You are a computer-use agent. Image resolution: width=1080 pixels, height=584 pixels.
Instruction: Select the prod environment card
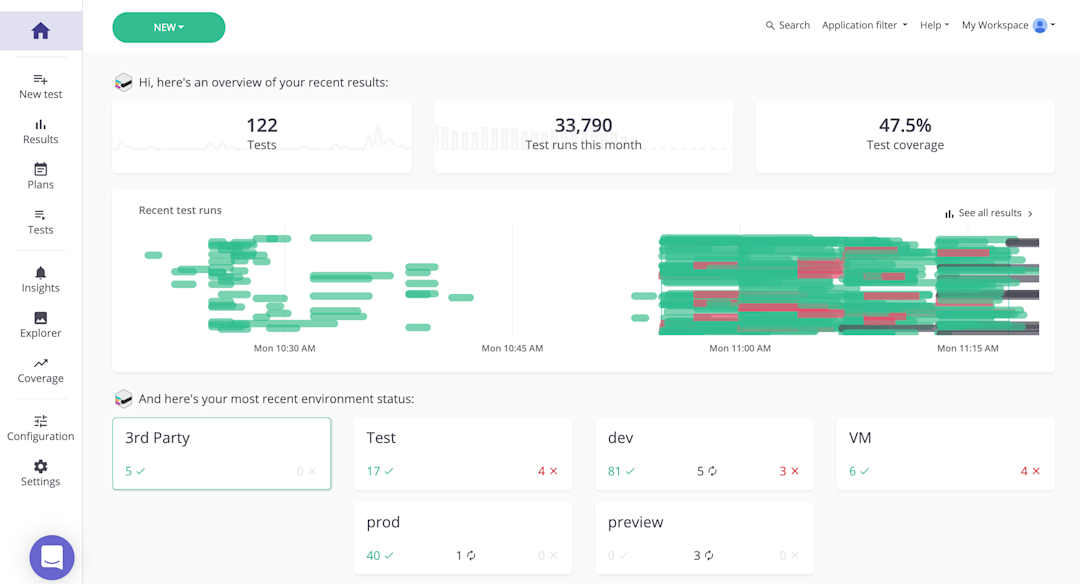pos(463,538)
